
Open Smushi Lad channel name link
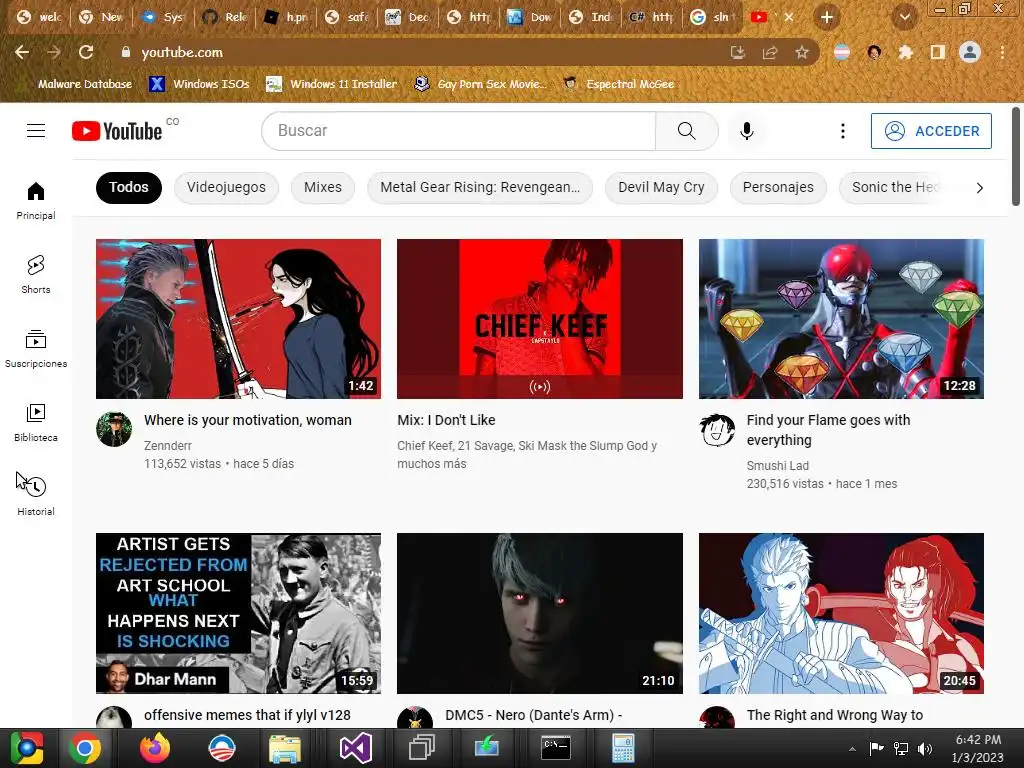point(777,466)
